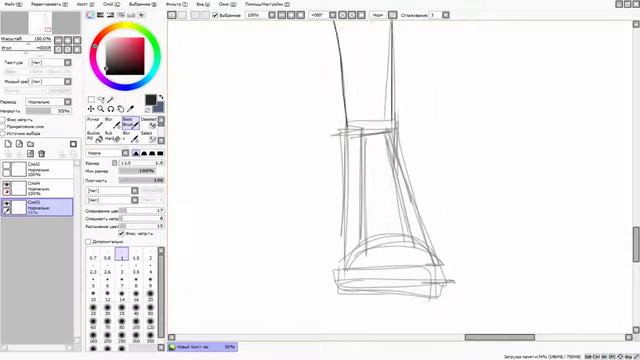Toggle Прикрепление слоя checkbox
The width and height of the screenshot is (640, 360).
(3, 127)
